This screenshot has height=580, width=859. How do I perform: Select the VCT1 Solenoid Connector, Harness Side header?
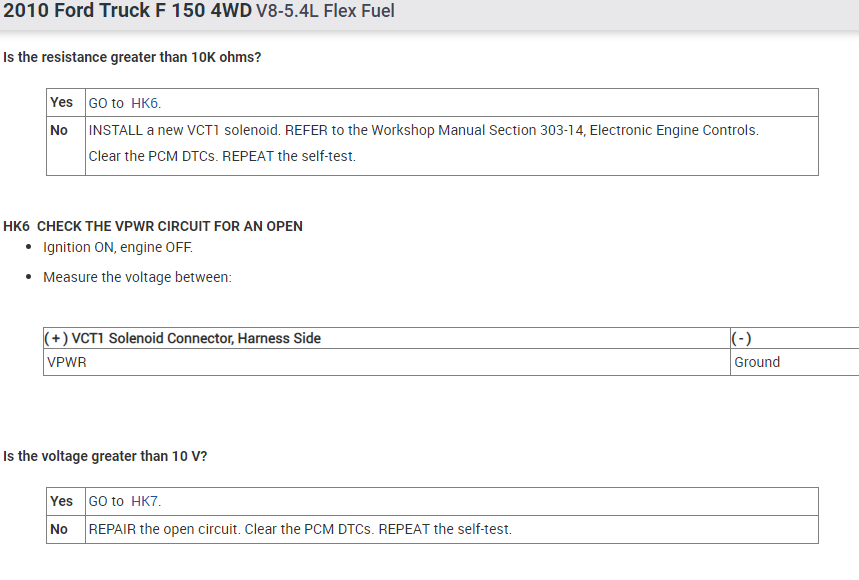(183, 338)
